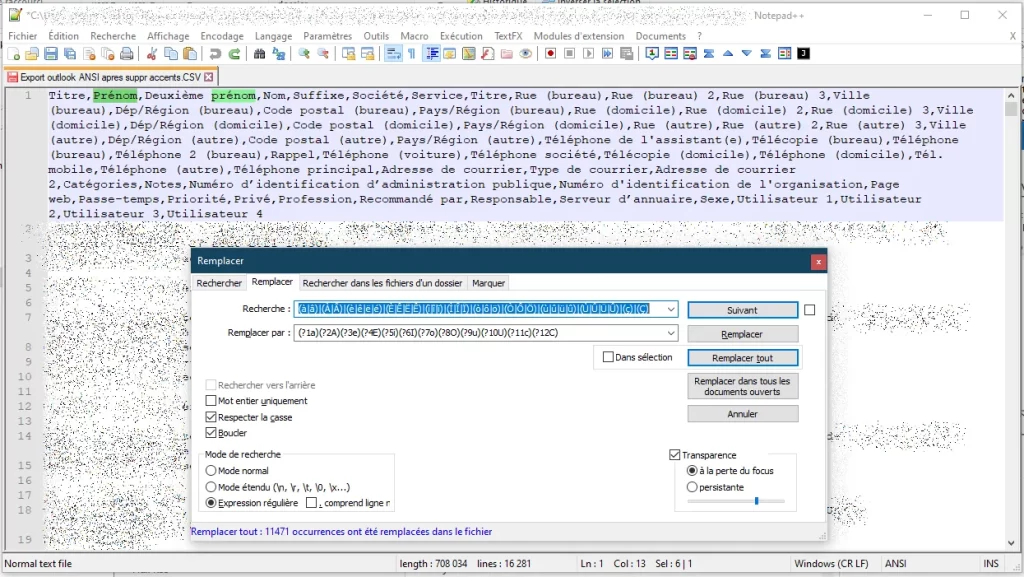
Task: Tick the checkbox next to Suivant
Action: coord(810,310)
